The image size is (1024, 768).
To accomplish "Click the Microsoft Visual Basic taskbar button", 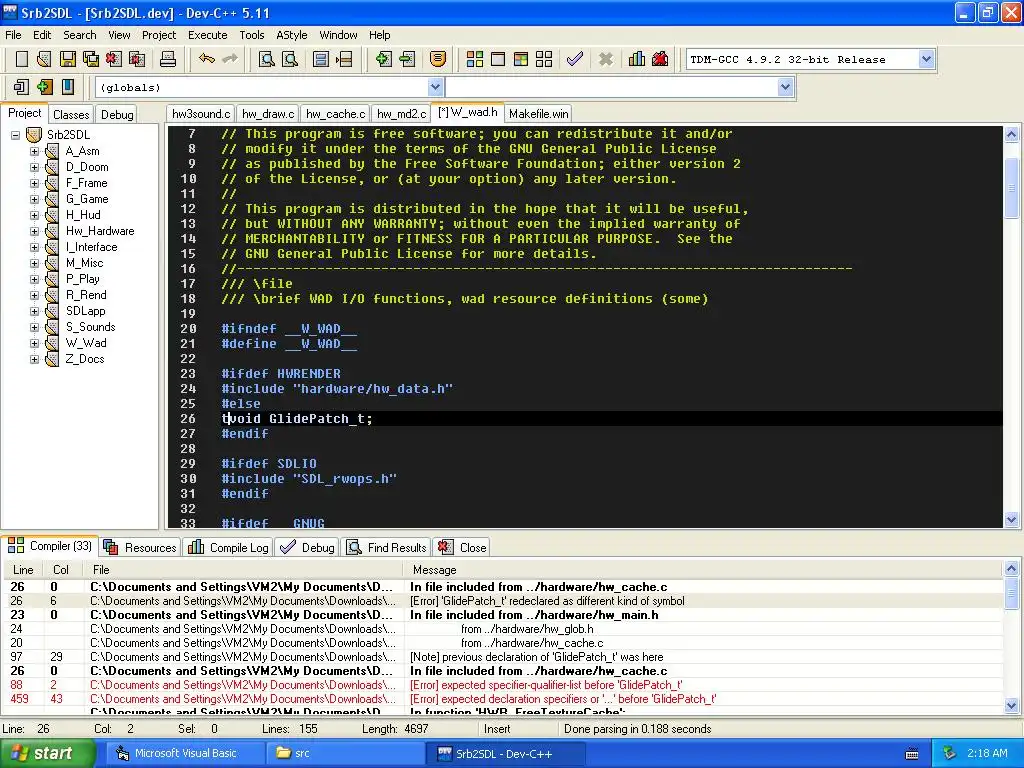I will (x=185, y=753).
